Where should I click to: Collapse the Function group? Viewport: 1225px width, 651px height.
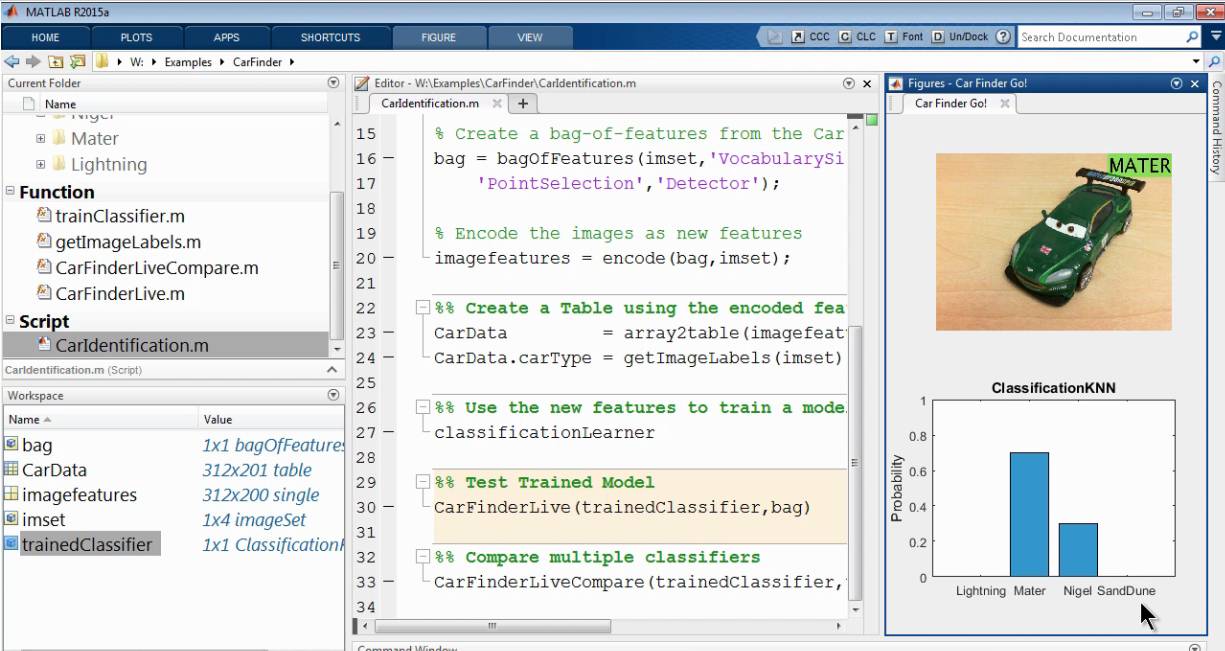pyautogui.click(x=10, y=192)
